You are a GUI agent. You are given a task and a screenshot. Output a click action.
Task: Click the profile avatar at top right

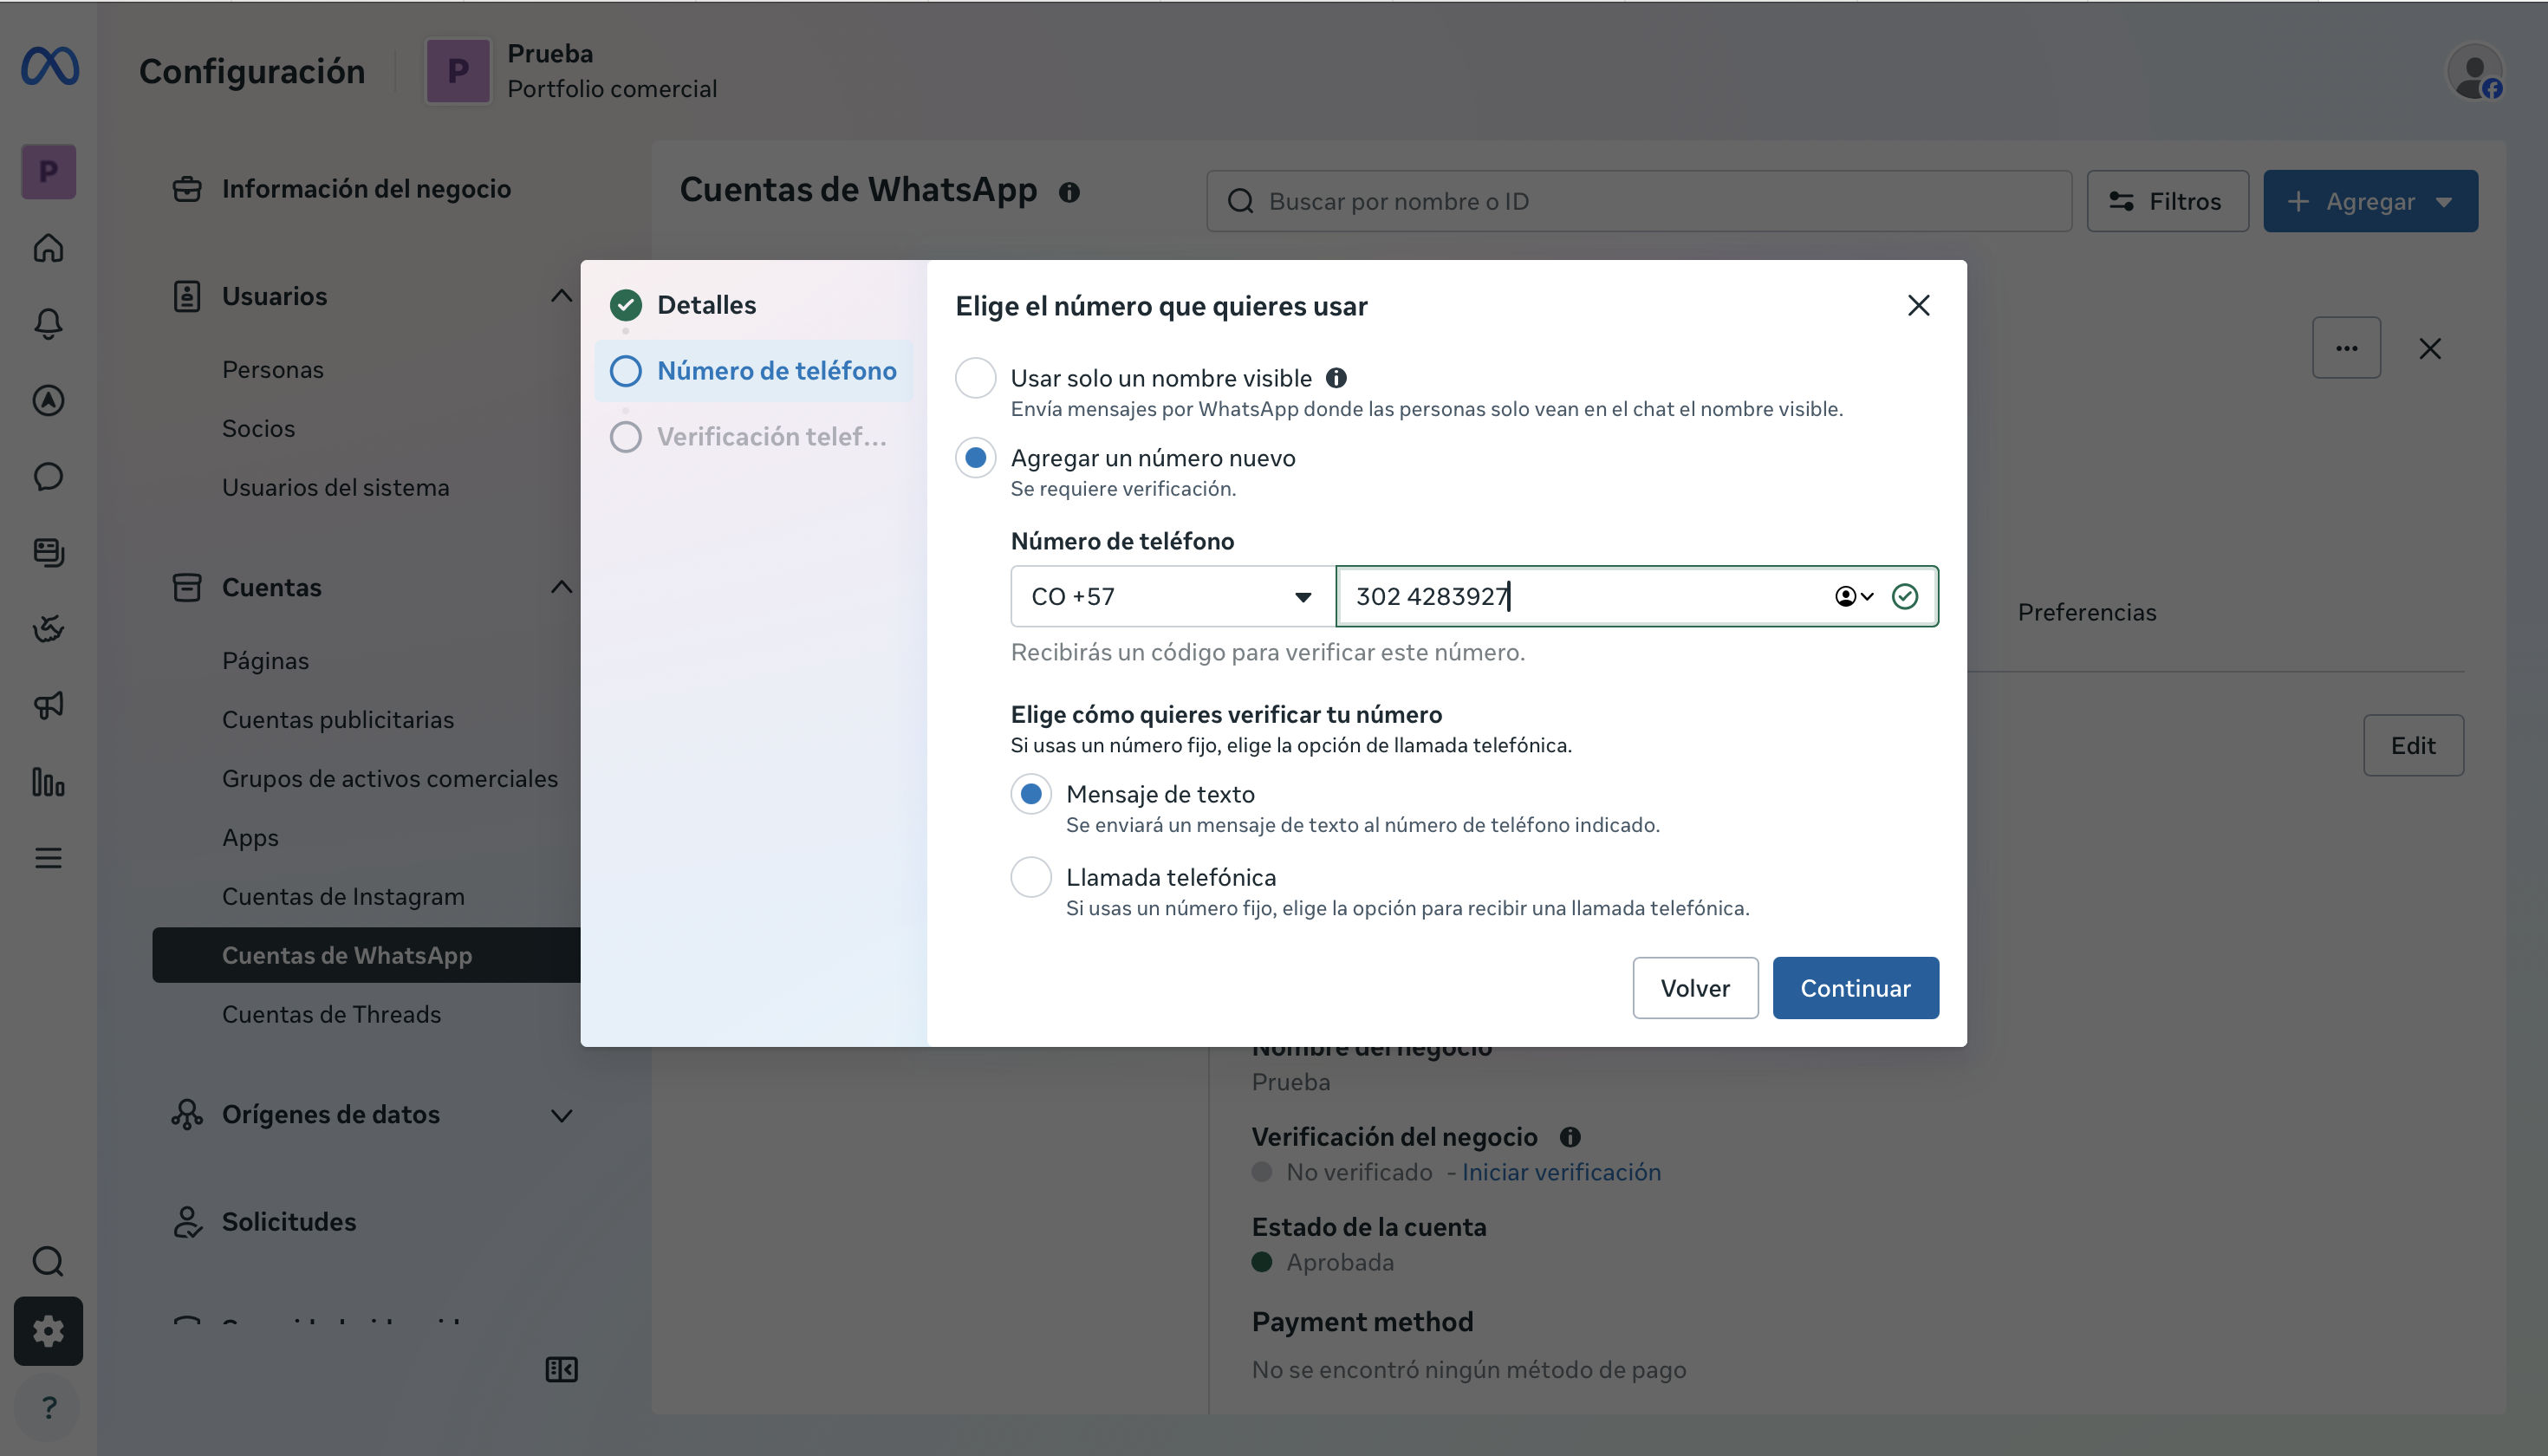tap(2474, 72)
